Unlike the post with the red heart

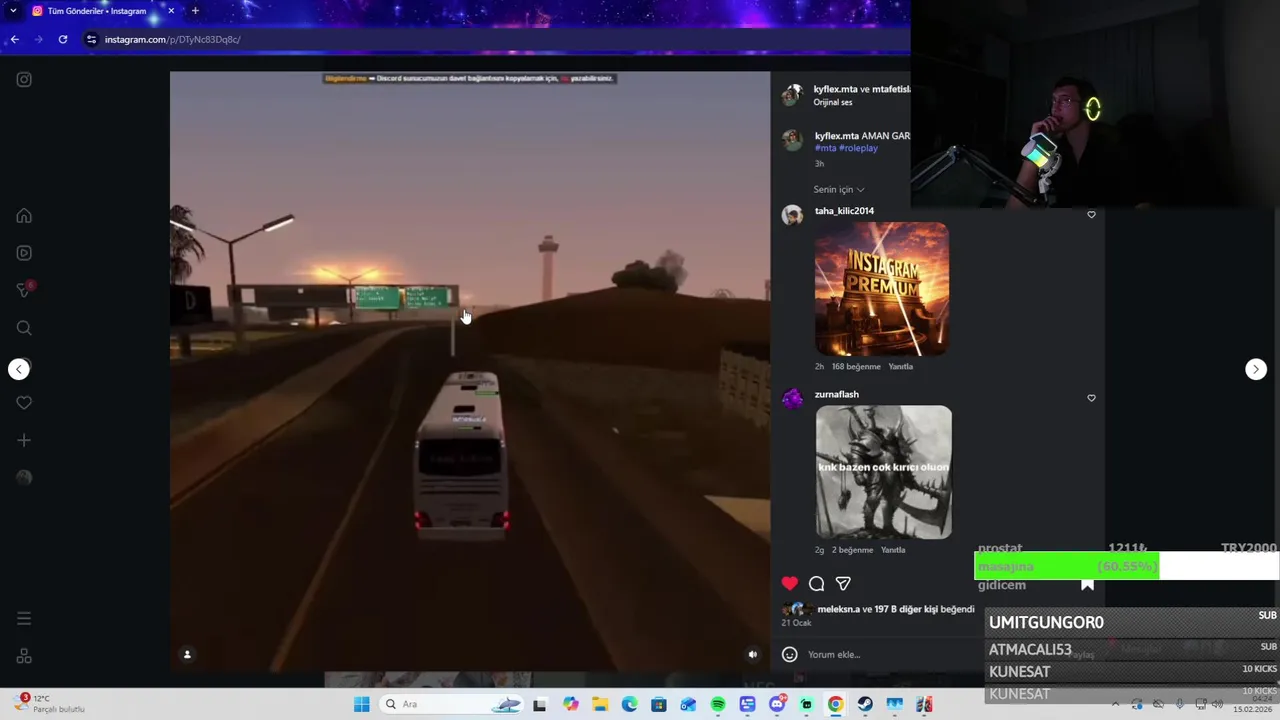coord(790,584)
